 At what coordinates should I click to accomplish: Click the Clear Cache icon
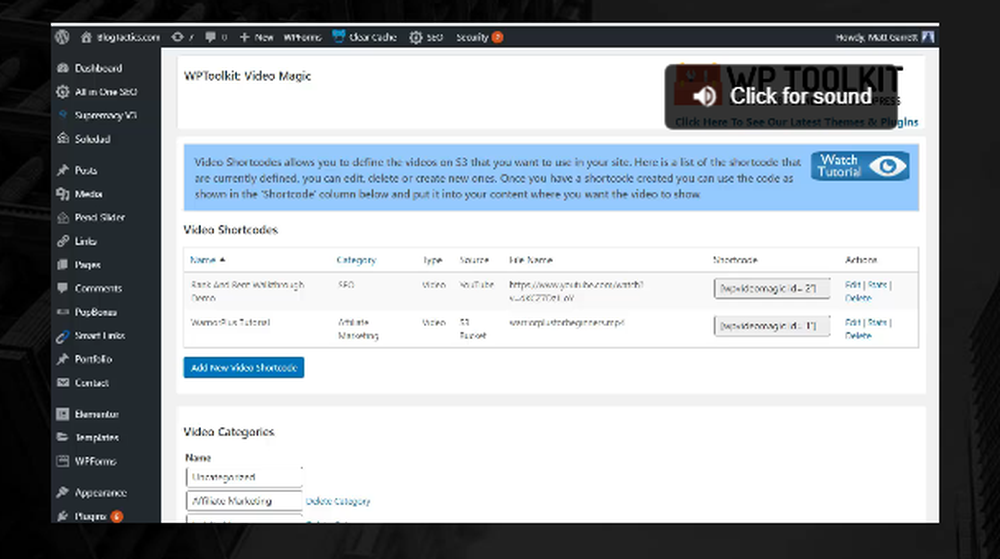(339, 37)
